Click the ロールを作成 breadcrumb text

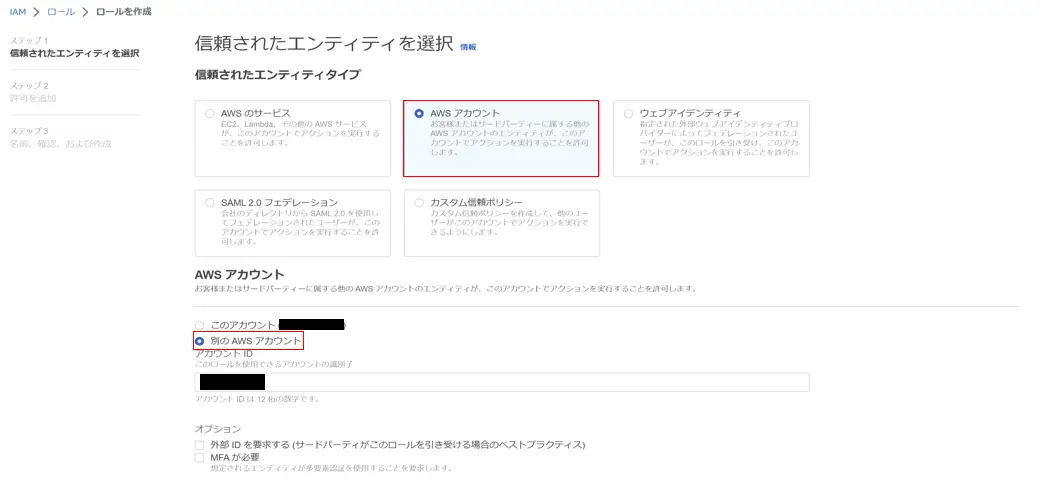124,12
